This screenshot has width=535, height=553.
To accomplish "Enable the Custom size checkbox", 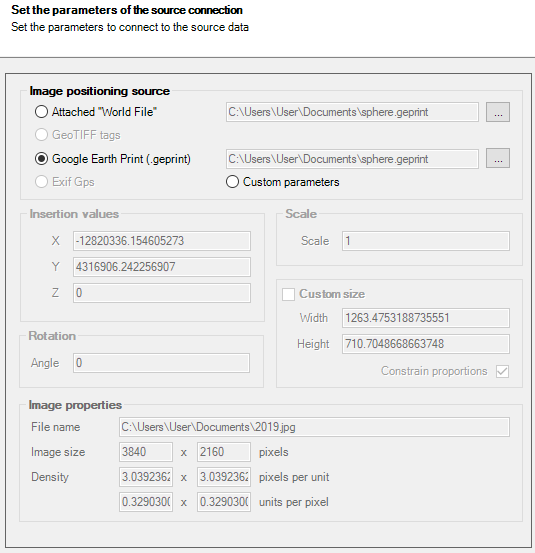I will pos(288,294).
